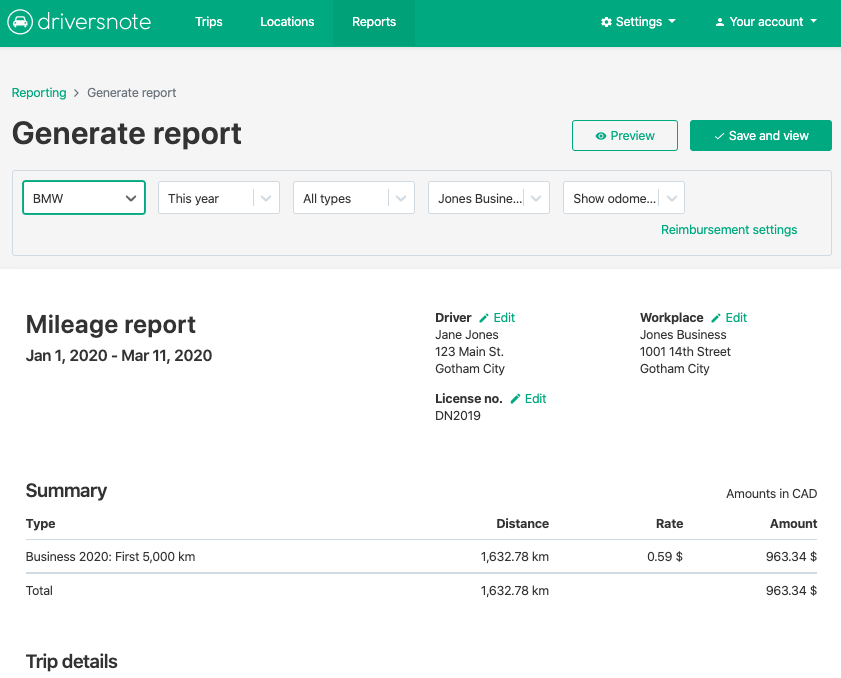The height and width of the screenshot is (678, 841).
Task: Edit the Driver information
Action: click(x=503, y=317)
